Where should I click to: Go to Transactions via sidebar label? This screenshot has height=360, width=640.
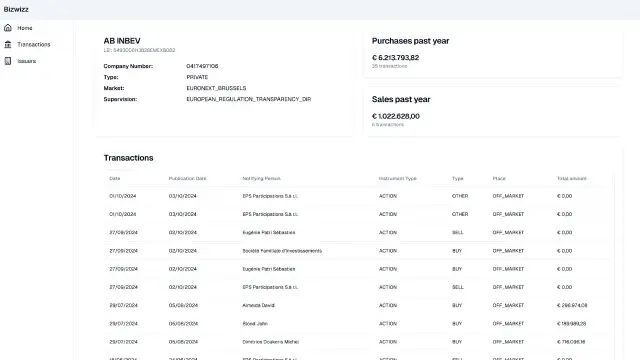[x=34, y=44]
